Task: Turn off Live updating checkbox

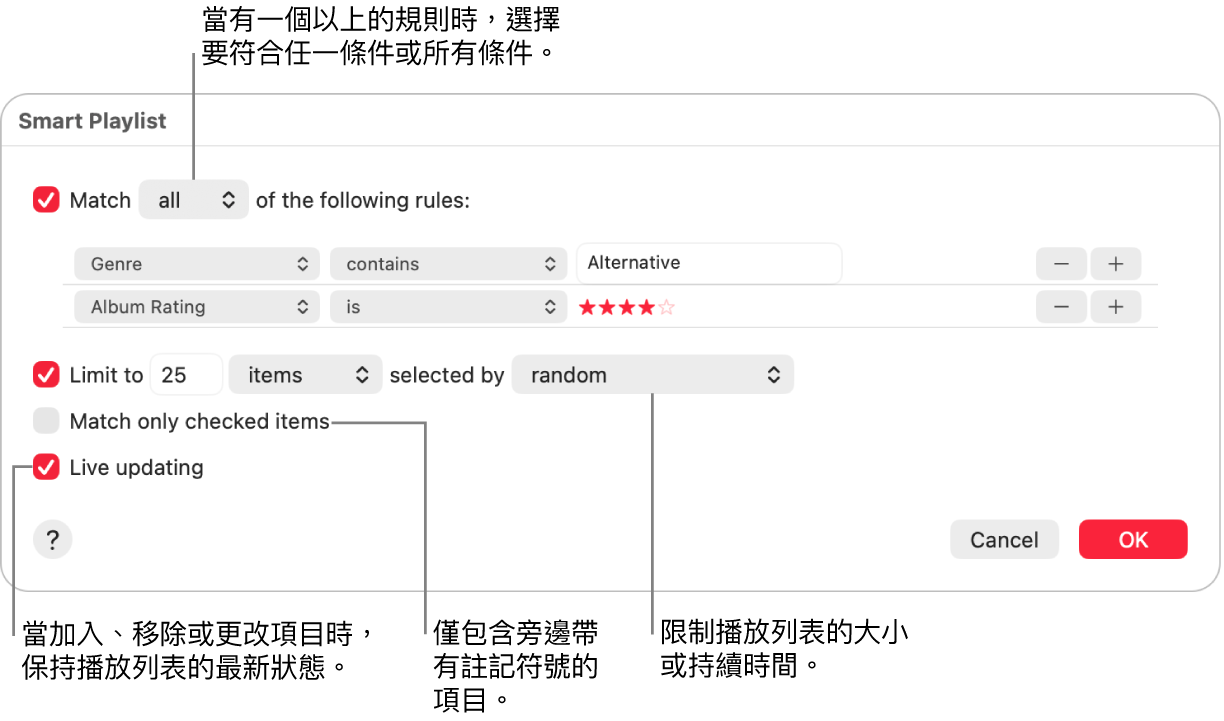Action: [x=47, y=467]
